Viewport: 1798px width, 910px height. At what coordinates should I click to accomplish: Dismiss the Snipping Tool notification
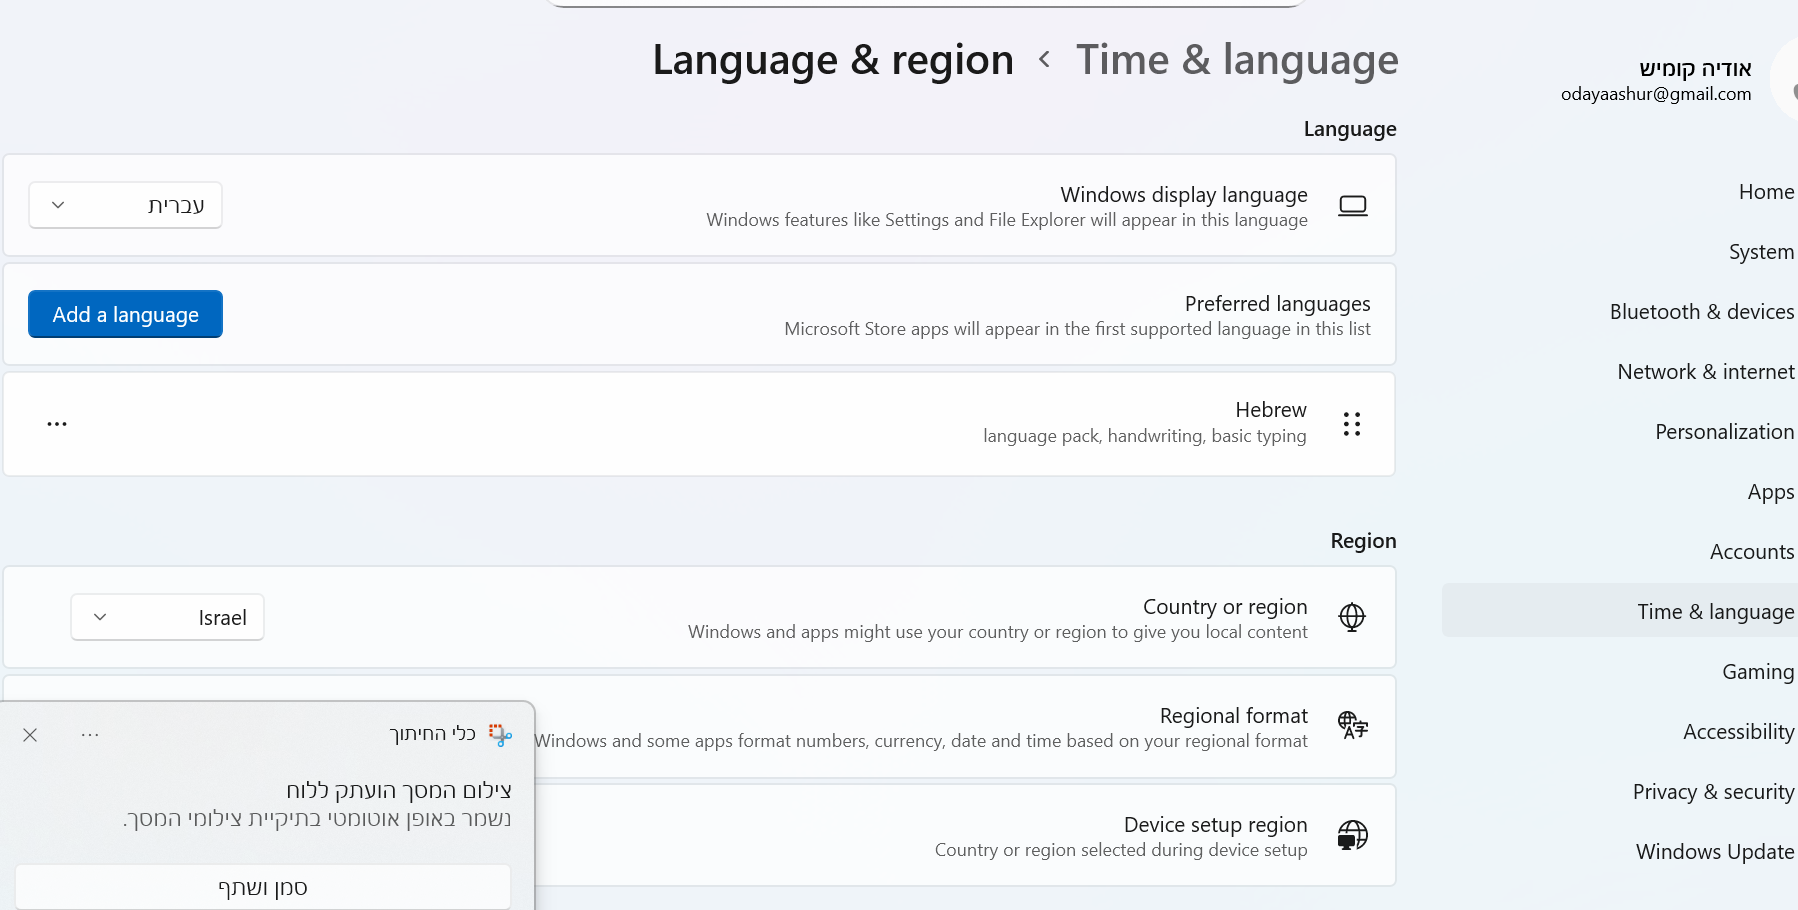tap(30, 735)
